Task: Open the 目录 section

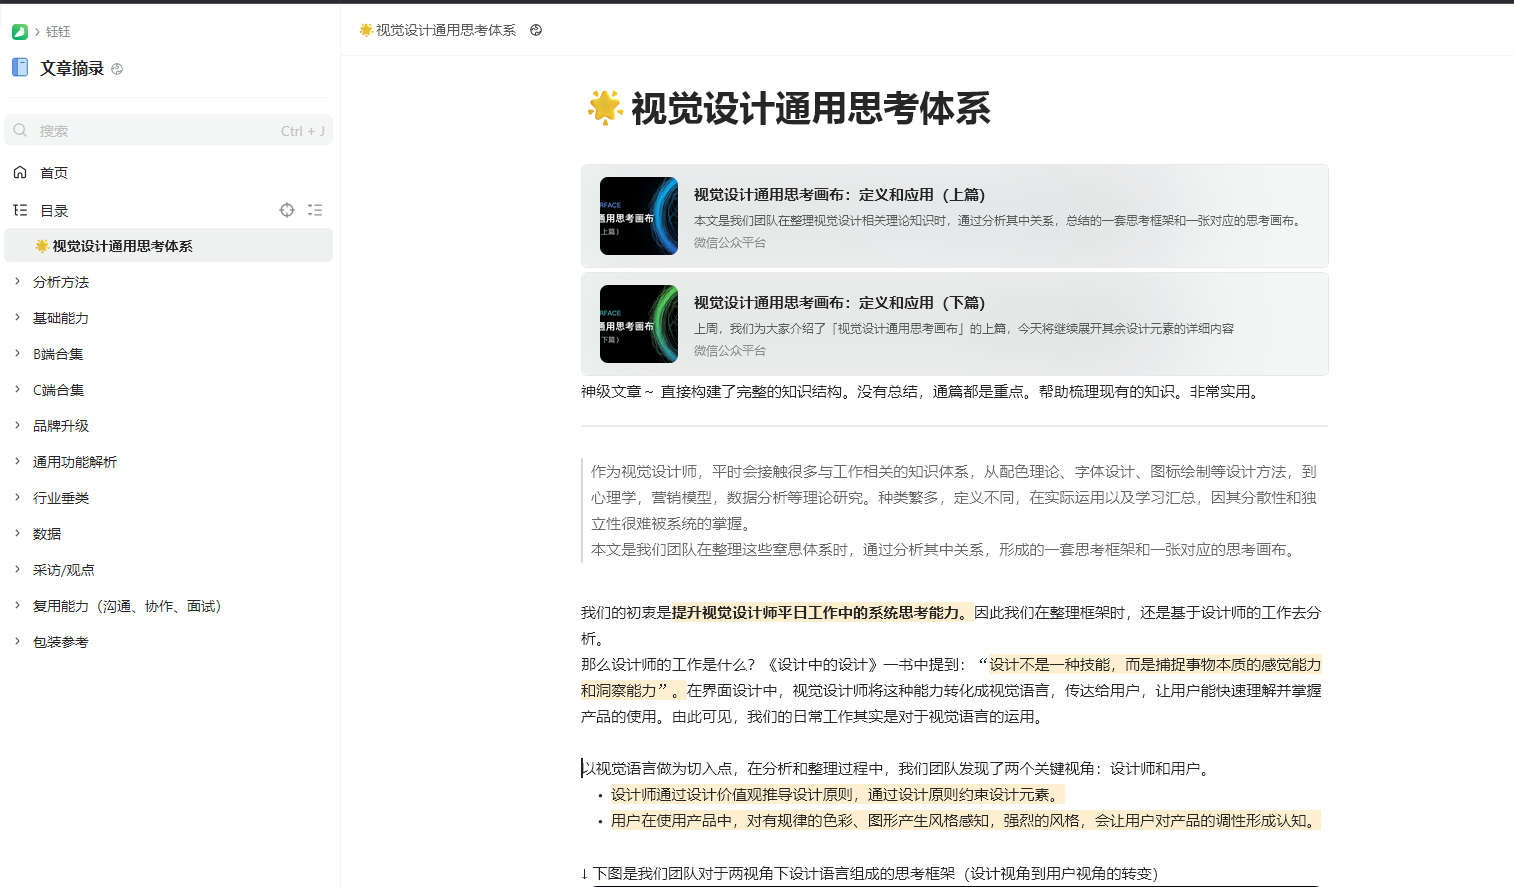Action: (54, 211)
